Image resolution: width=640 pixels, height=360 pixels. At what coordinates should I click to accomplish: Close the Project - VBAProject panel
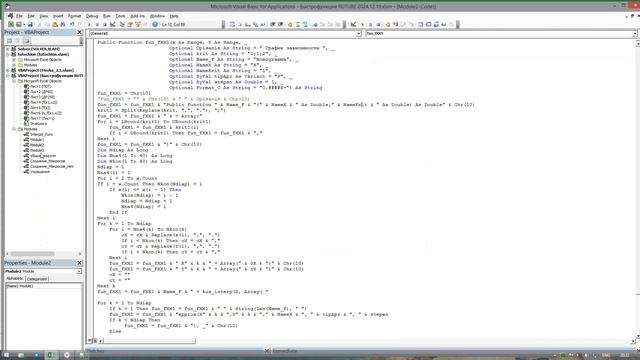79,32
